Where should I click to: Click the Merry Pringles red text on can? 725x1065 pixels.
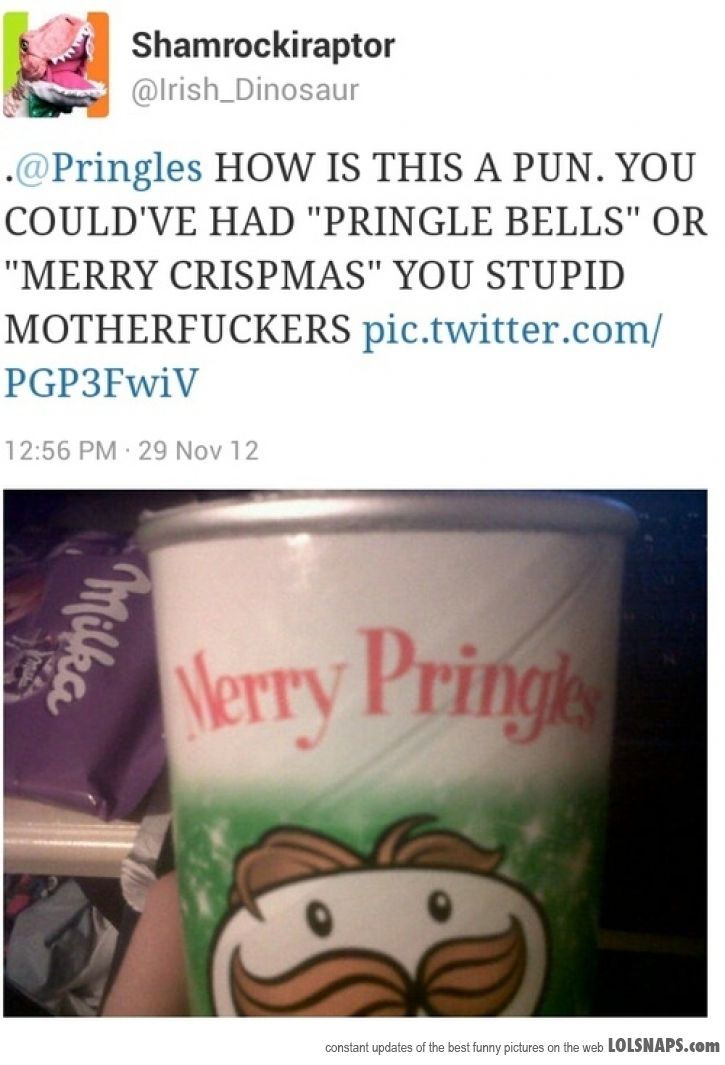tap(387, 686)
